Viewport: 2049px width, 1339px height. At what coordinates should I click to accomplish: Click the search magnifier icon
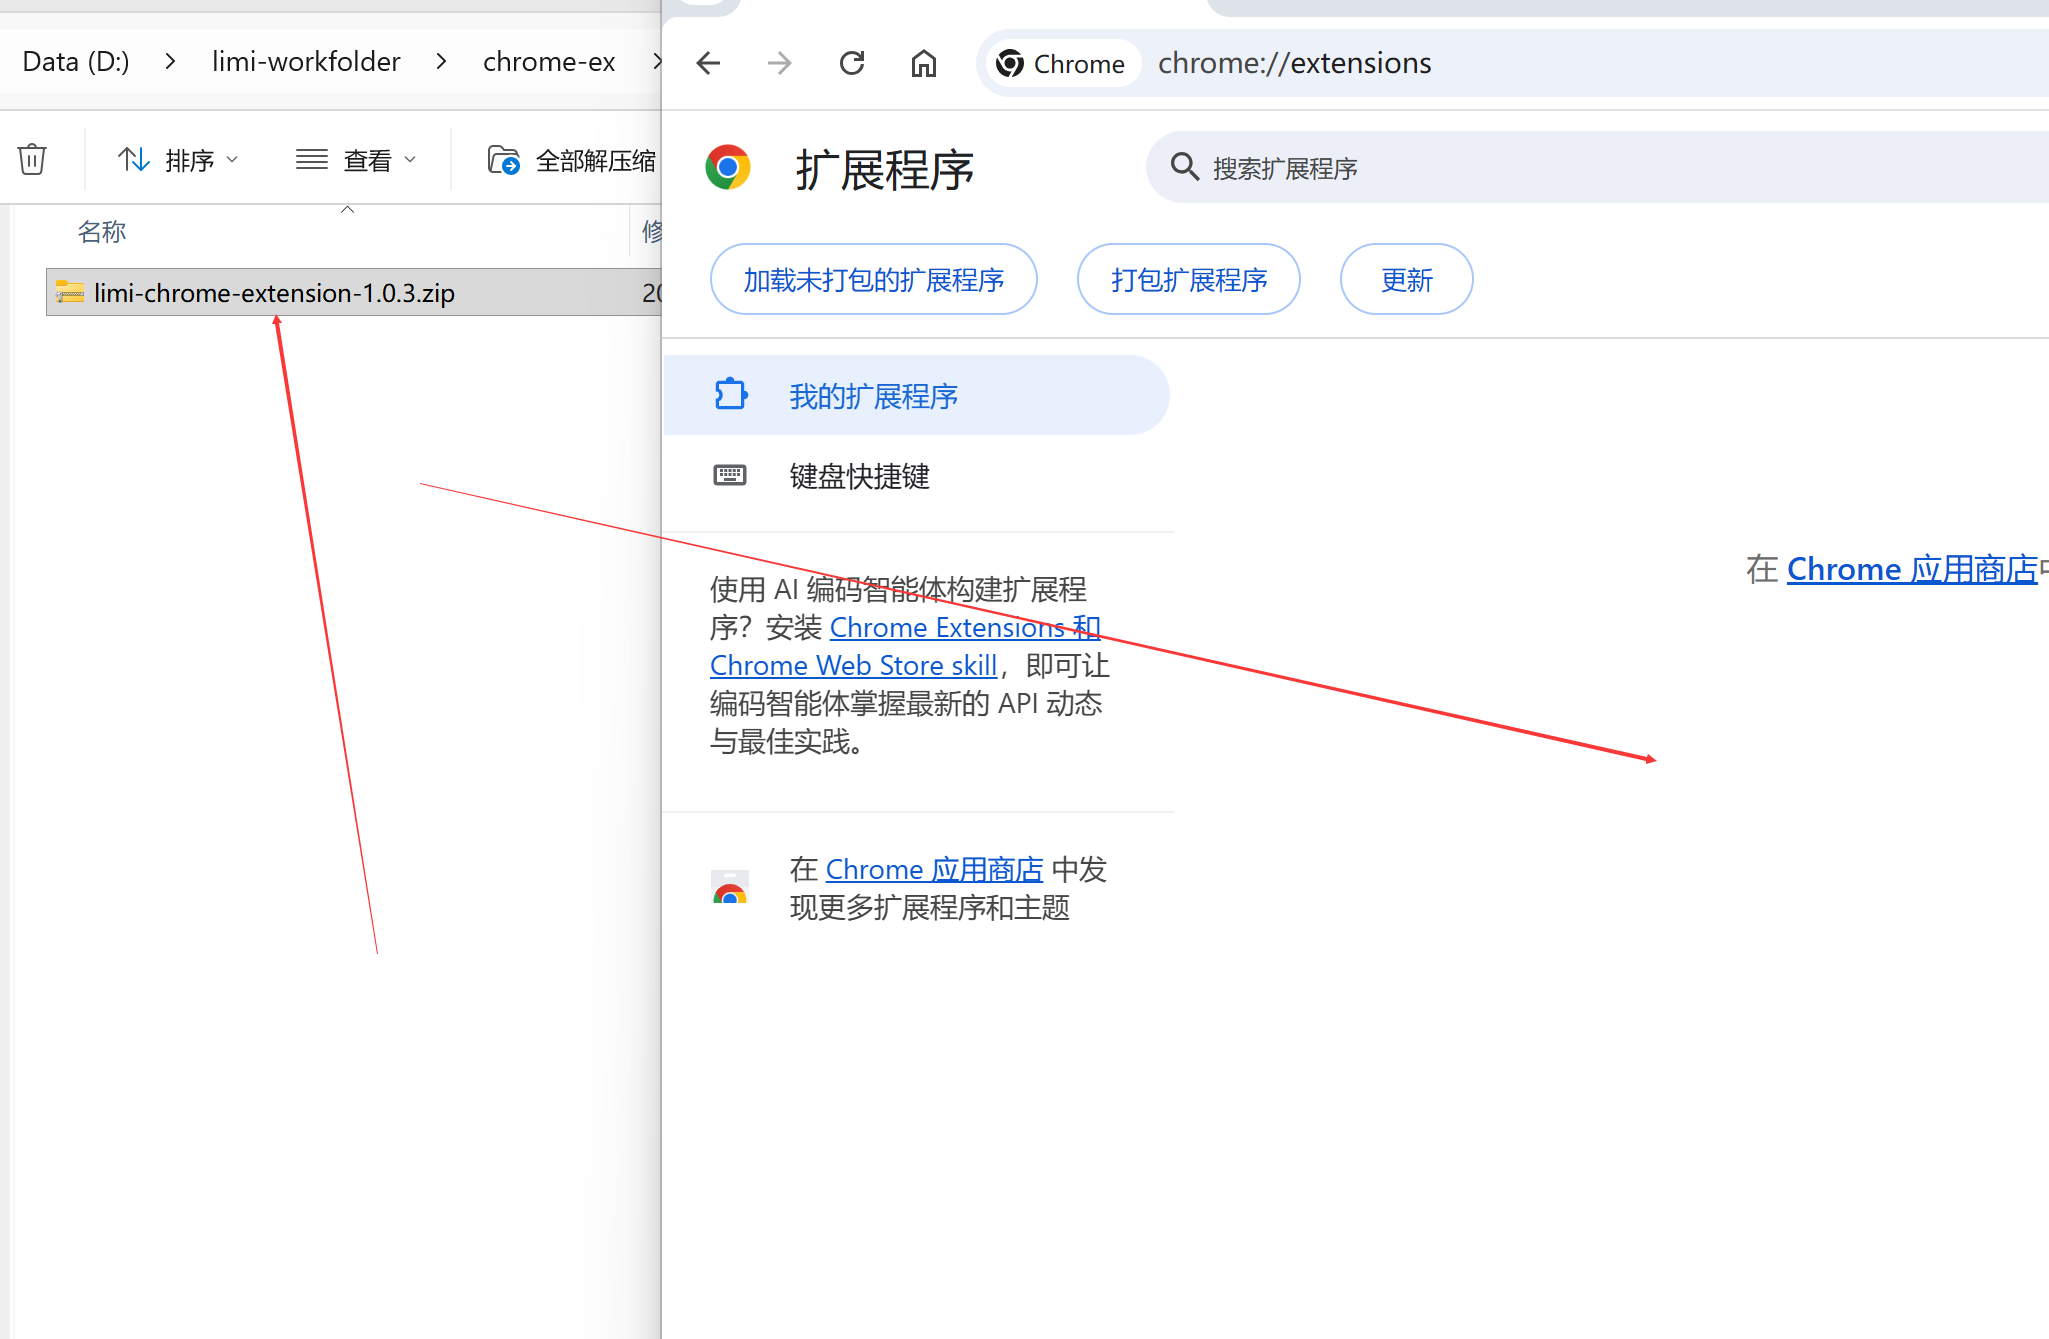point(1184,166)
